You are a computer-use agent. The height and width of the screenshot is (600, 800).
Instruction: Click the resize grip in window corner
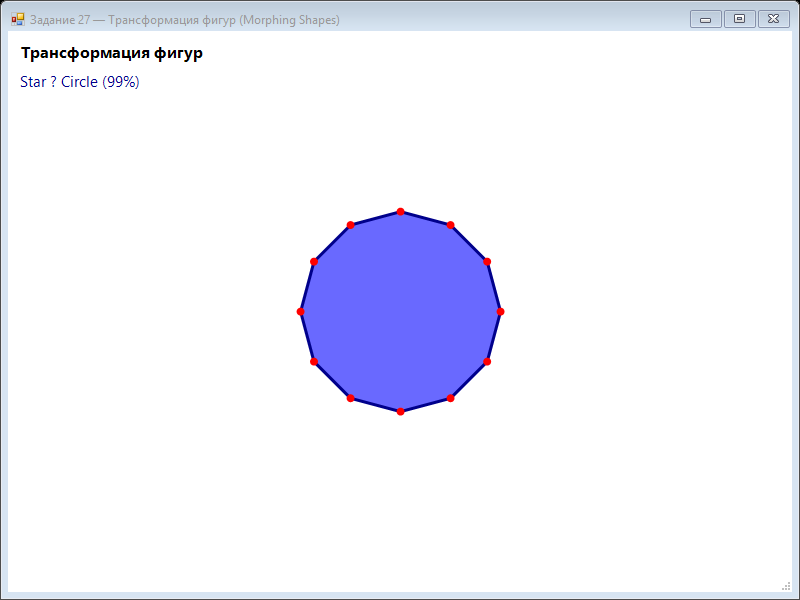coord(786,587)
